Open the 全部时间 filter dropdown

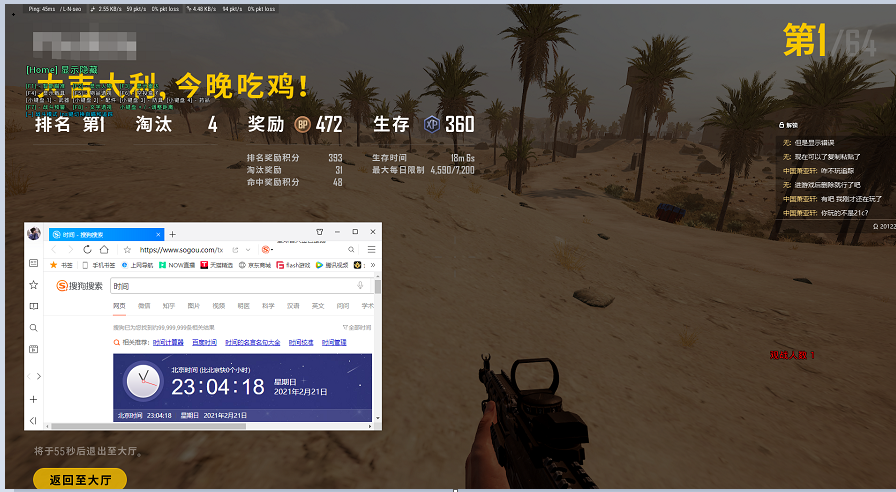point(357,327)
